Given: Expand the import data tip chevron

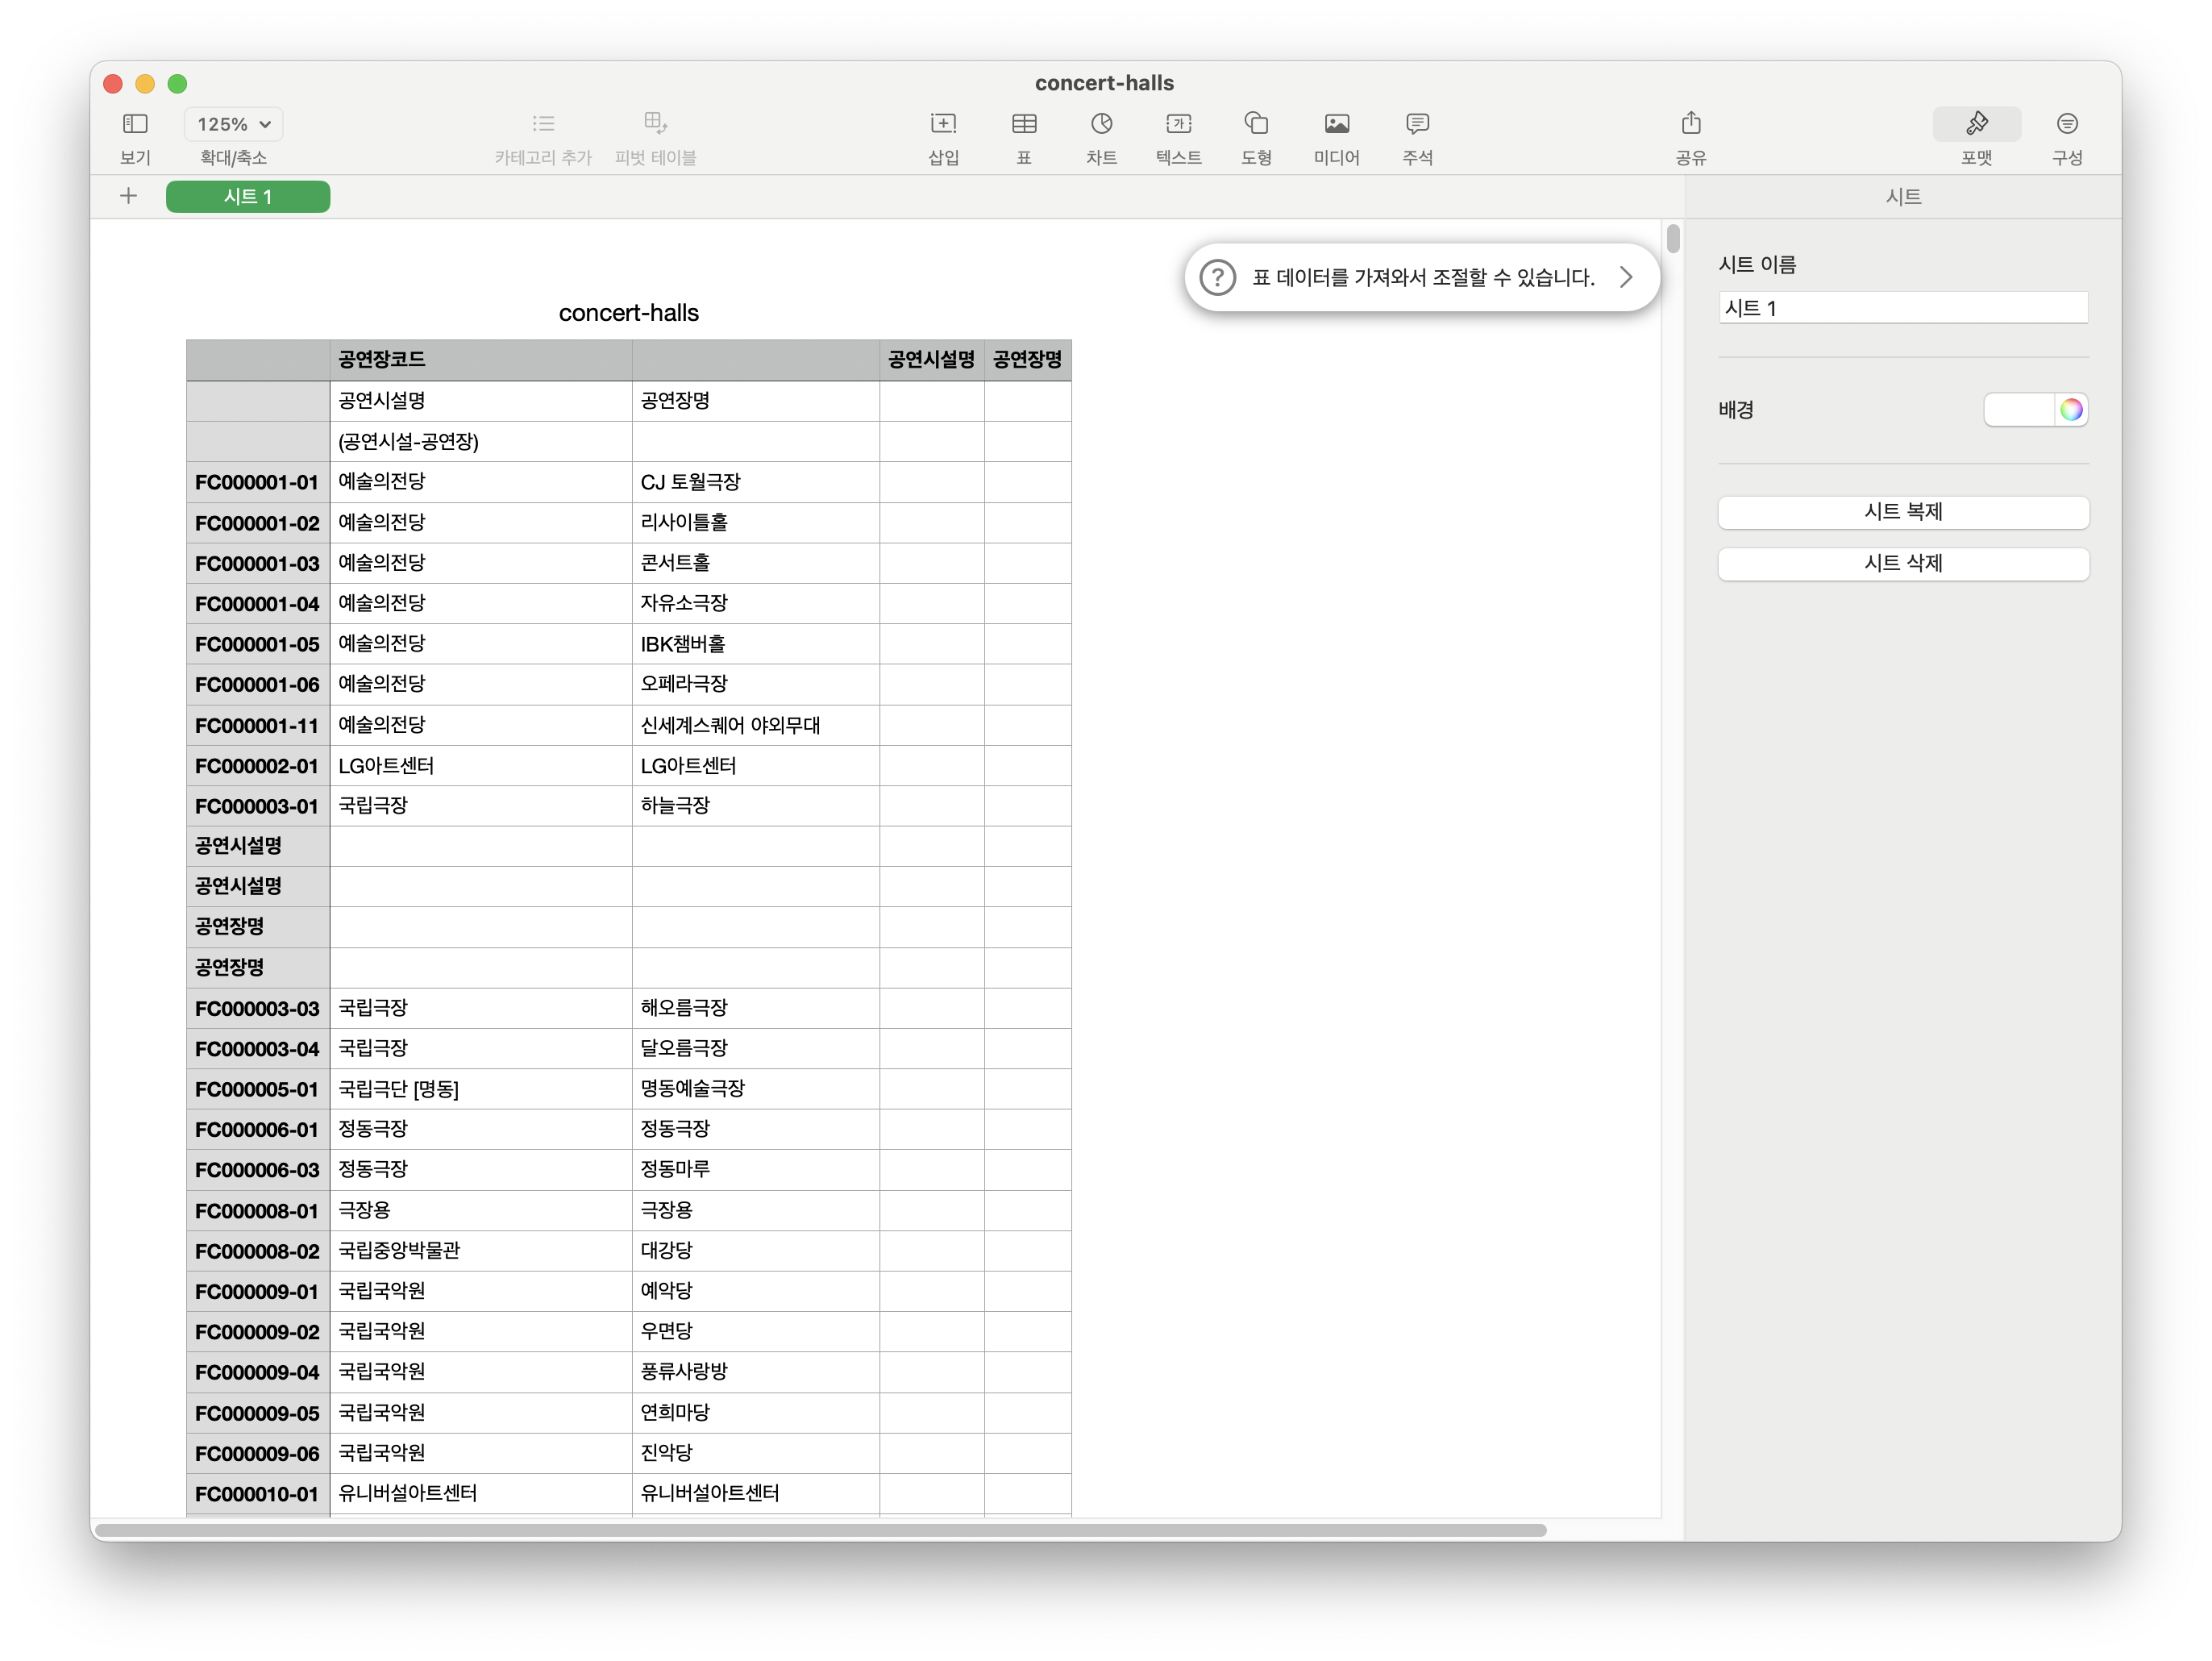Looking at the screenshot, I should pos(1626,277).
